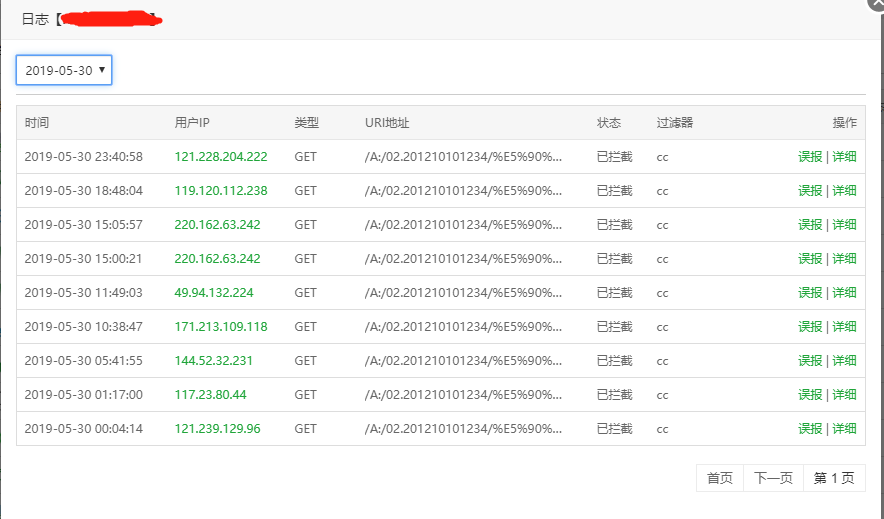
Task: Click IP address 144.52.32.231
Action: tap(214, 360)
